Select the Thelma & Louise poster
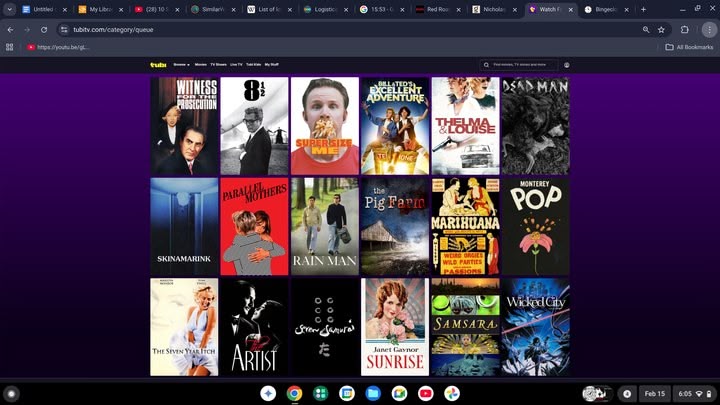 (465, 126)
